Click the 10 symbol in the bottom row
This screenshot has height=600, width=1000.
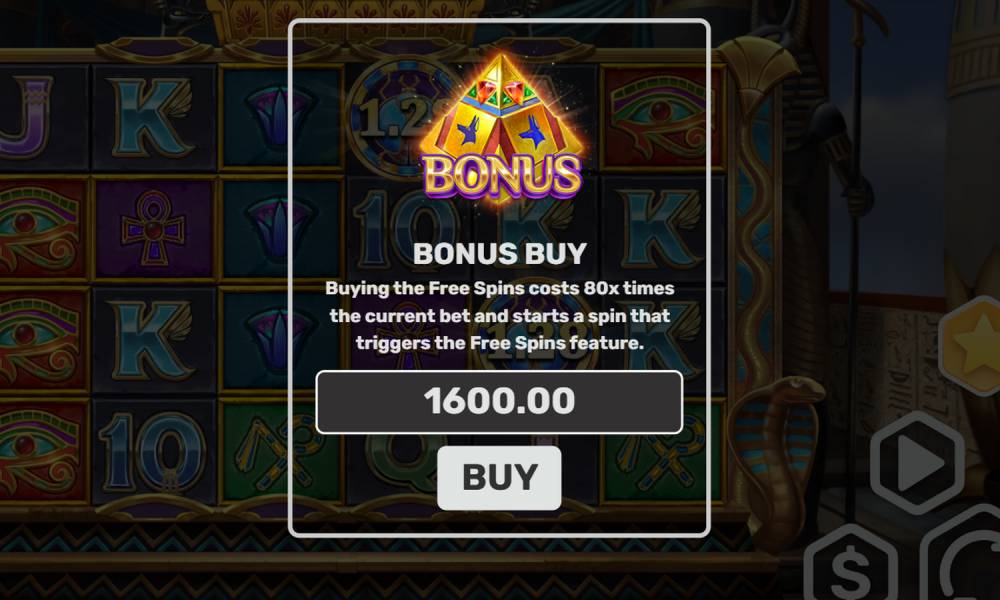[x=153, y=451]
